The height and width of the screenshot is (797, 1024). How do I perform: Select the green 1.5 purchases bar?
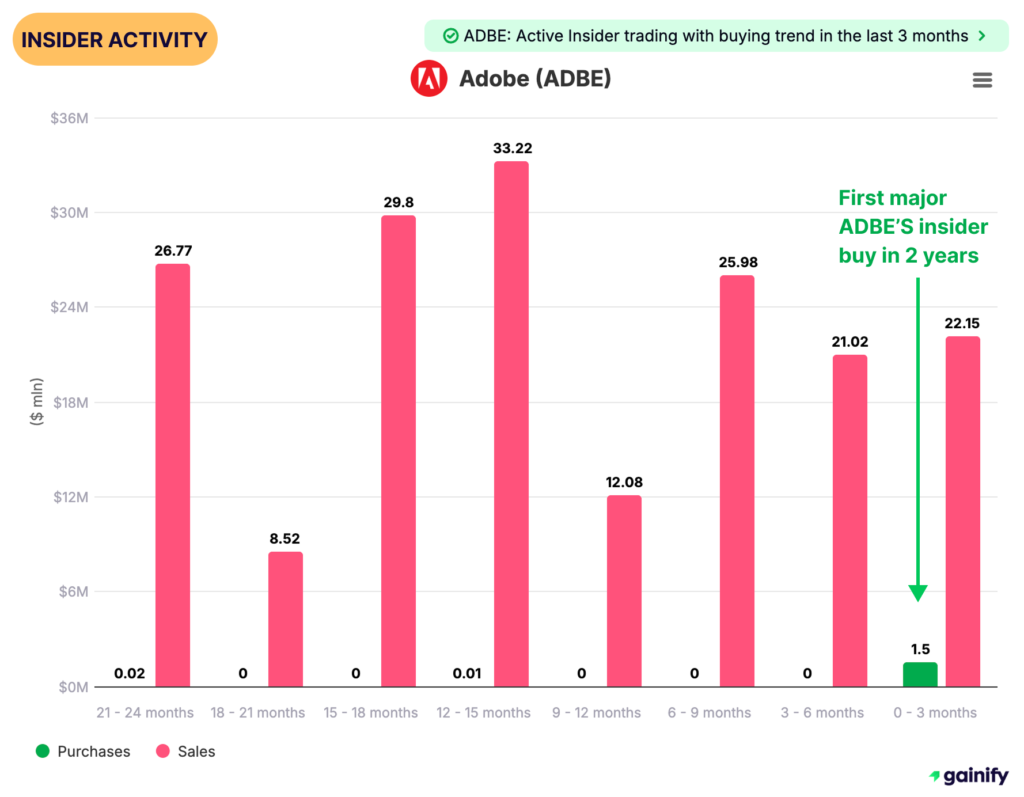pyautogui.click(x=920, y=675)
